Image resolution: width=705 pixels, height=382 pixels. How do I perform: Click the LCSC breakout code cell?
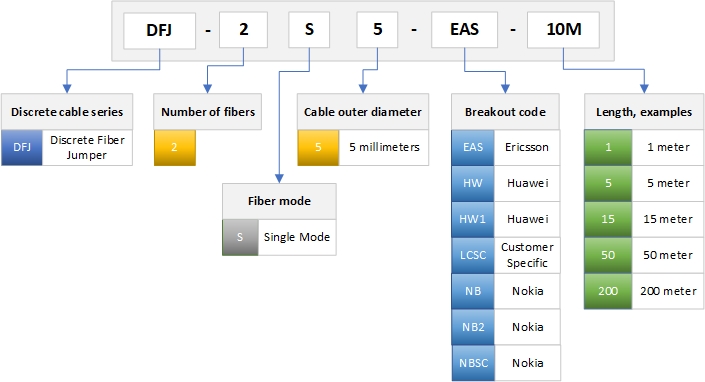point(473,255)
